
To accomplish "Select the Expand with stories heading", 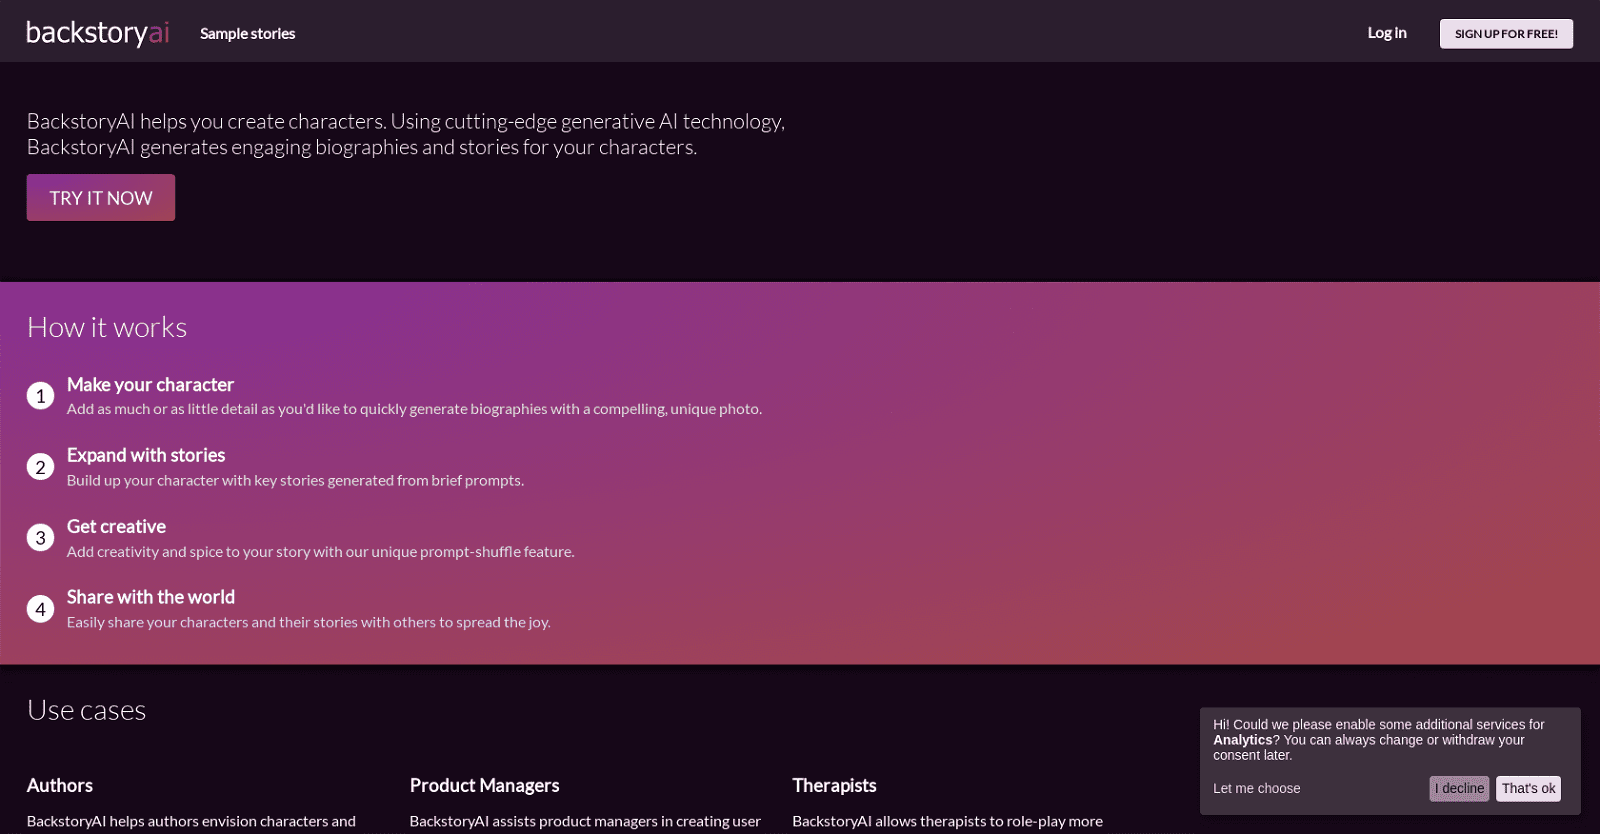I will [x=146, y=456].
